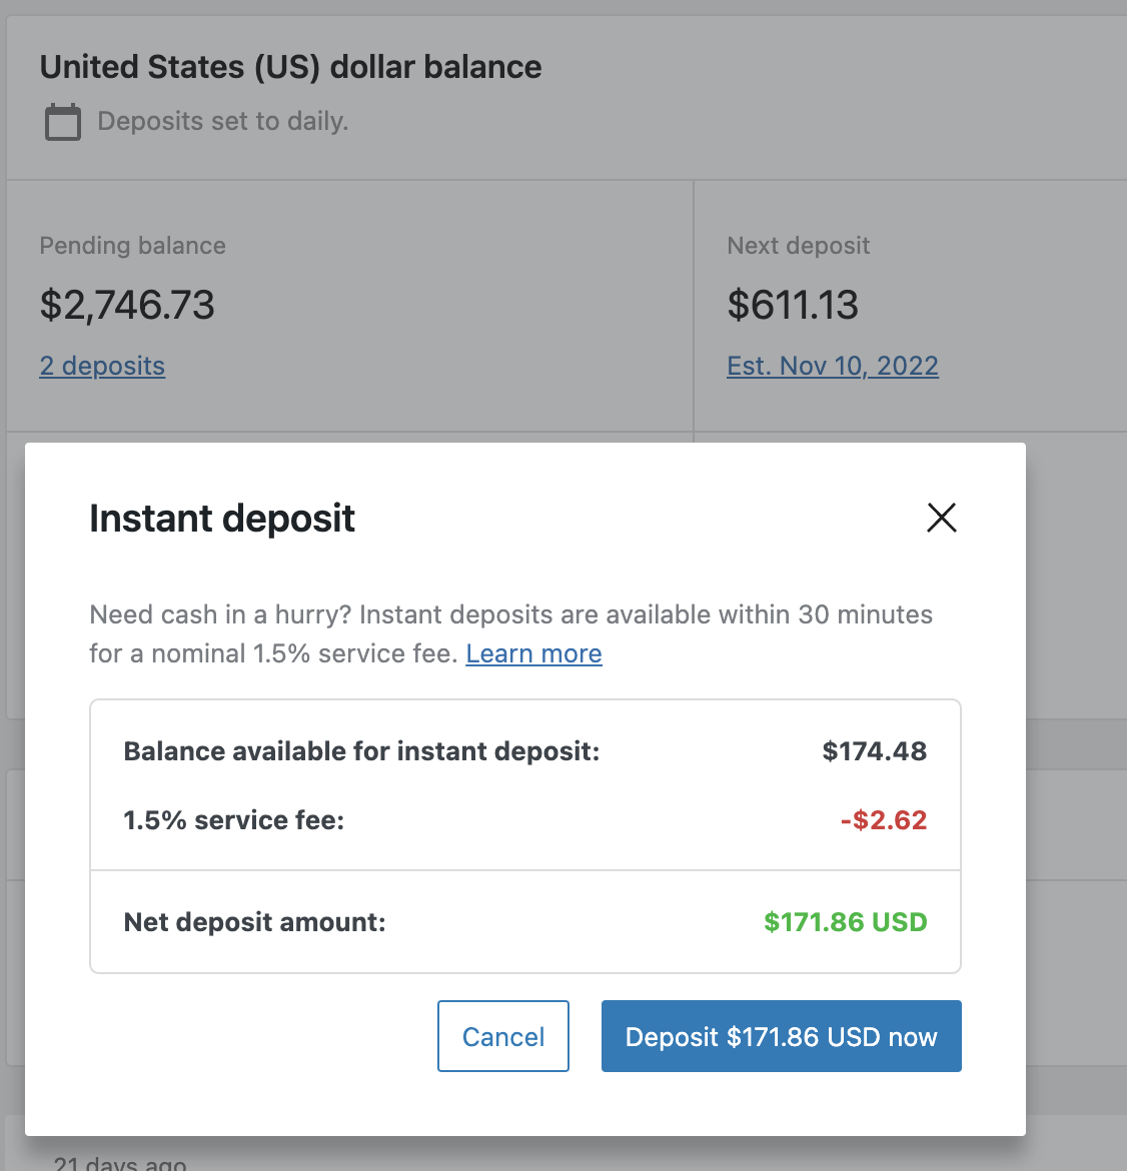
Task: Close the Instant deposit dialog with the X
Action: pyautogui.click(x=941, y=518)
